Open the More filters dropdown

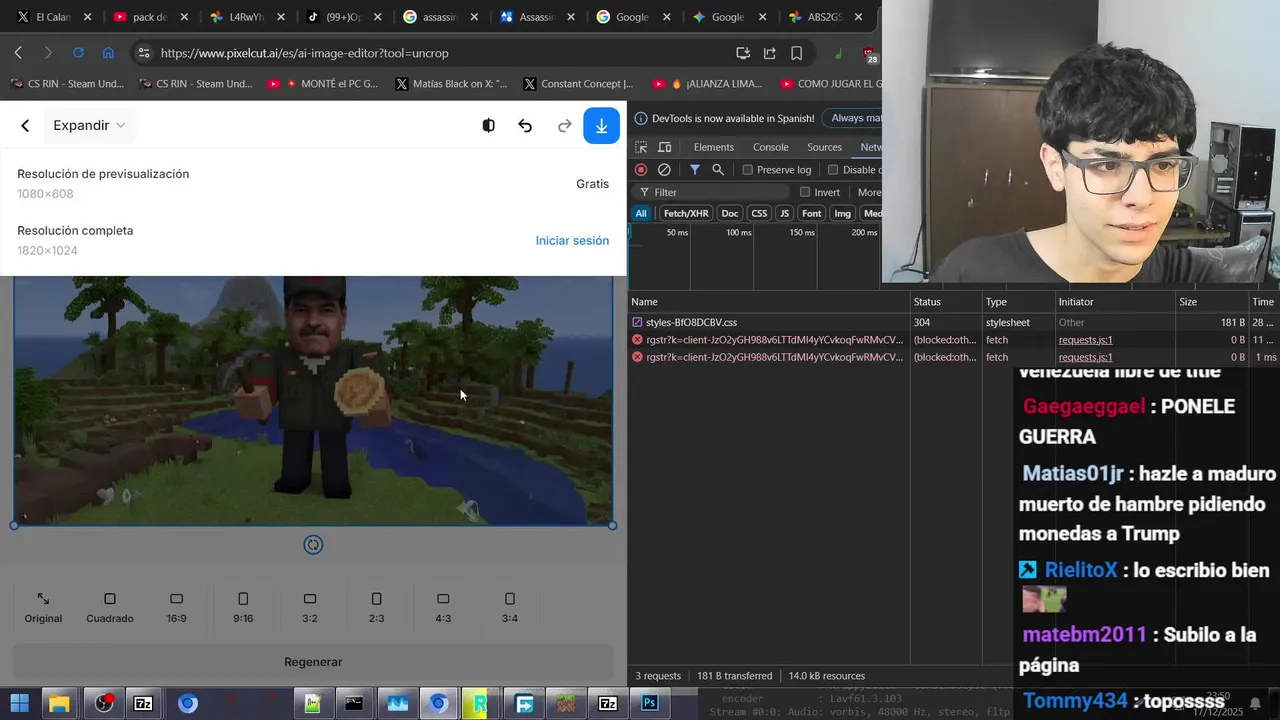(868, 192)
